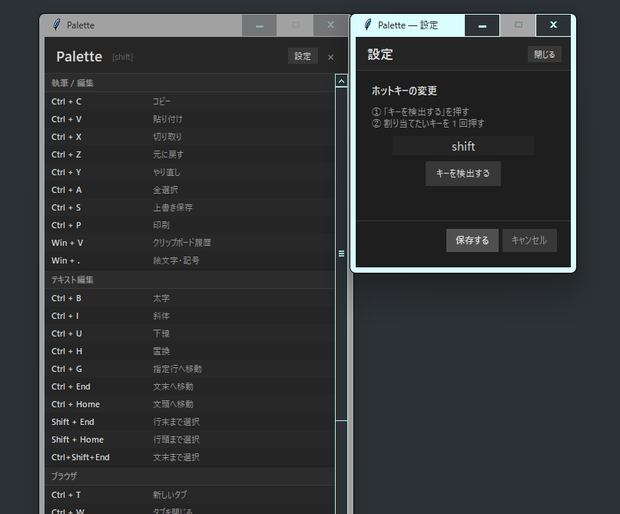Close the Palette panel with the small x
This screenshot has height=514, width=620.
pos(331,57)
